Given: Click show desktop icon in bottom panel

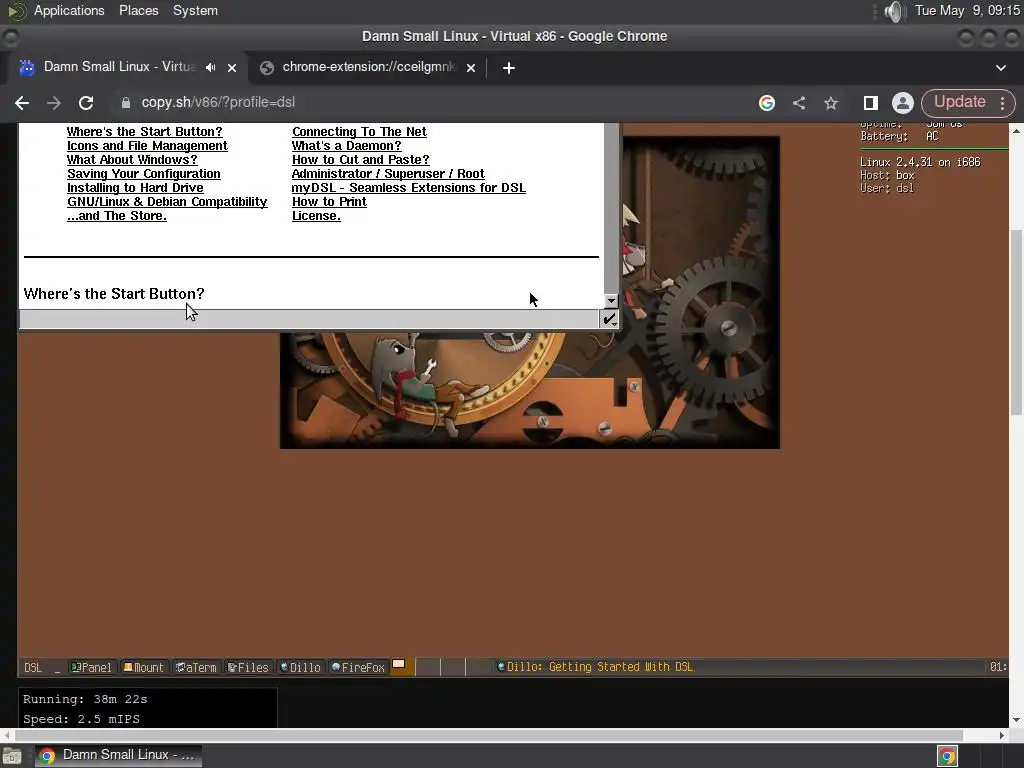Looking at the screenshot, I should [12, 756].
